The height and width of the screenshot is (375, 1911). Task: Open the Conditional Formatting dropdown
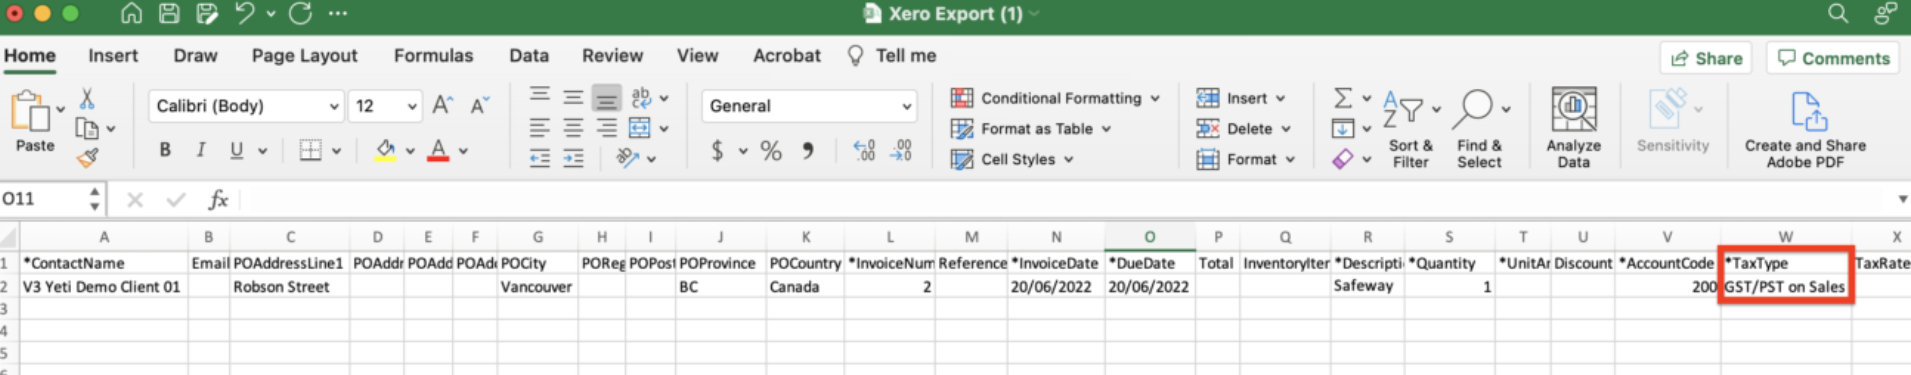click(x=1055, y=98)
